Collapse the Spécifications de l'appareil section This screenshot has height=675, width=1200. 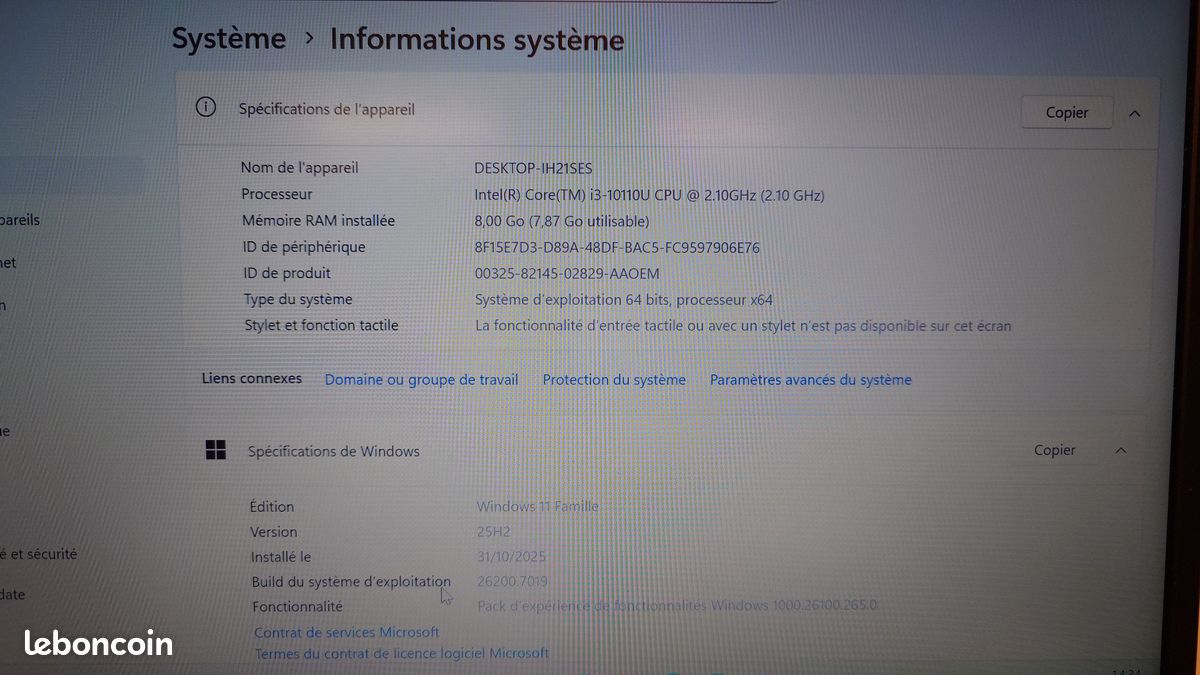1134,113
